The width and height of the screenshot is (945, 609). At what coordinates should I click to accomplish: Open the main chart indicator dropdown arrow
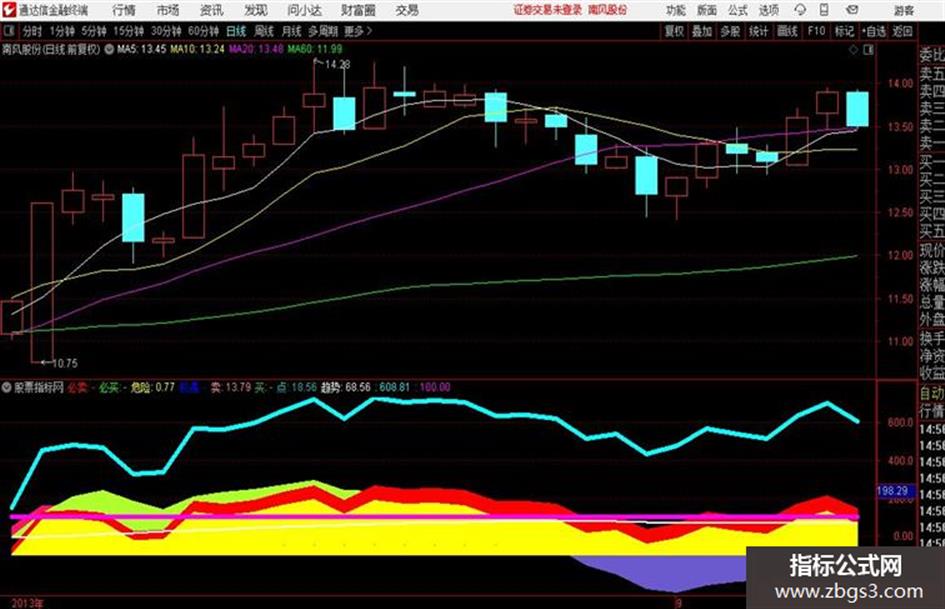pos(109,49)
